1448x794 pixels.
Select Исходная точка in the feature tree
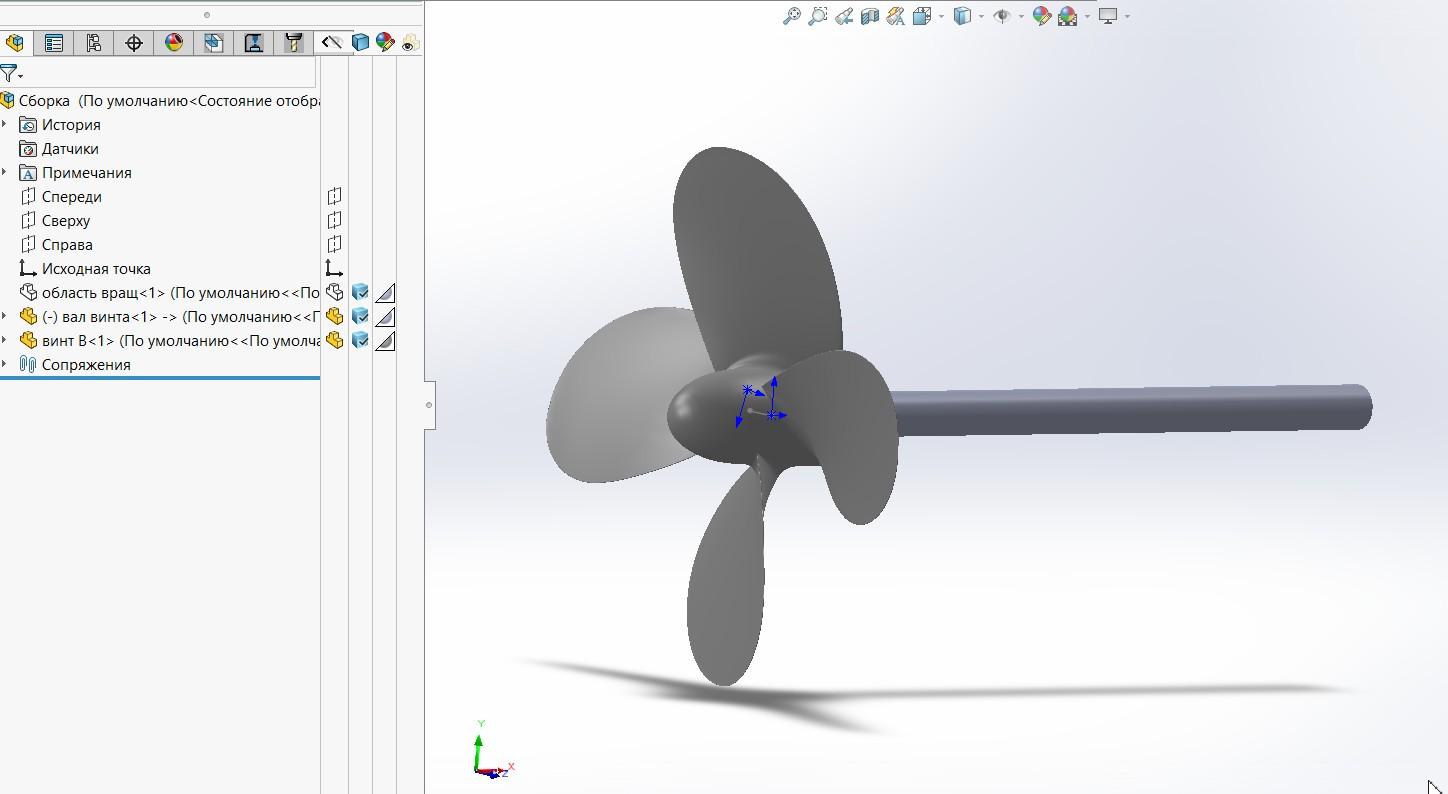coord(95,269)
